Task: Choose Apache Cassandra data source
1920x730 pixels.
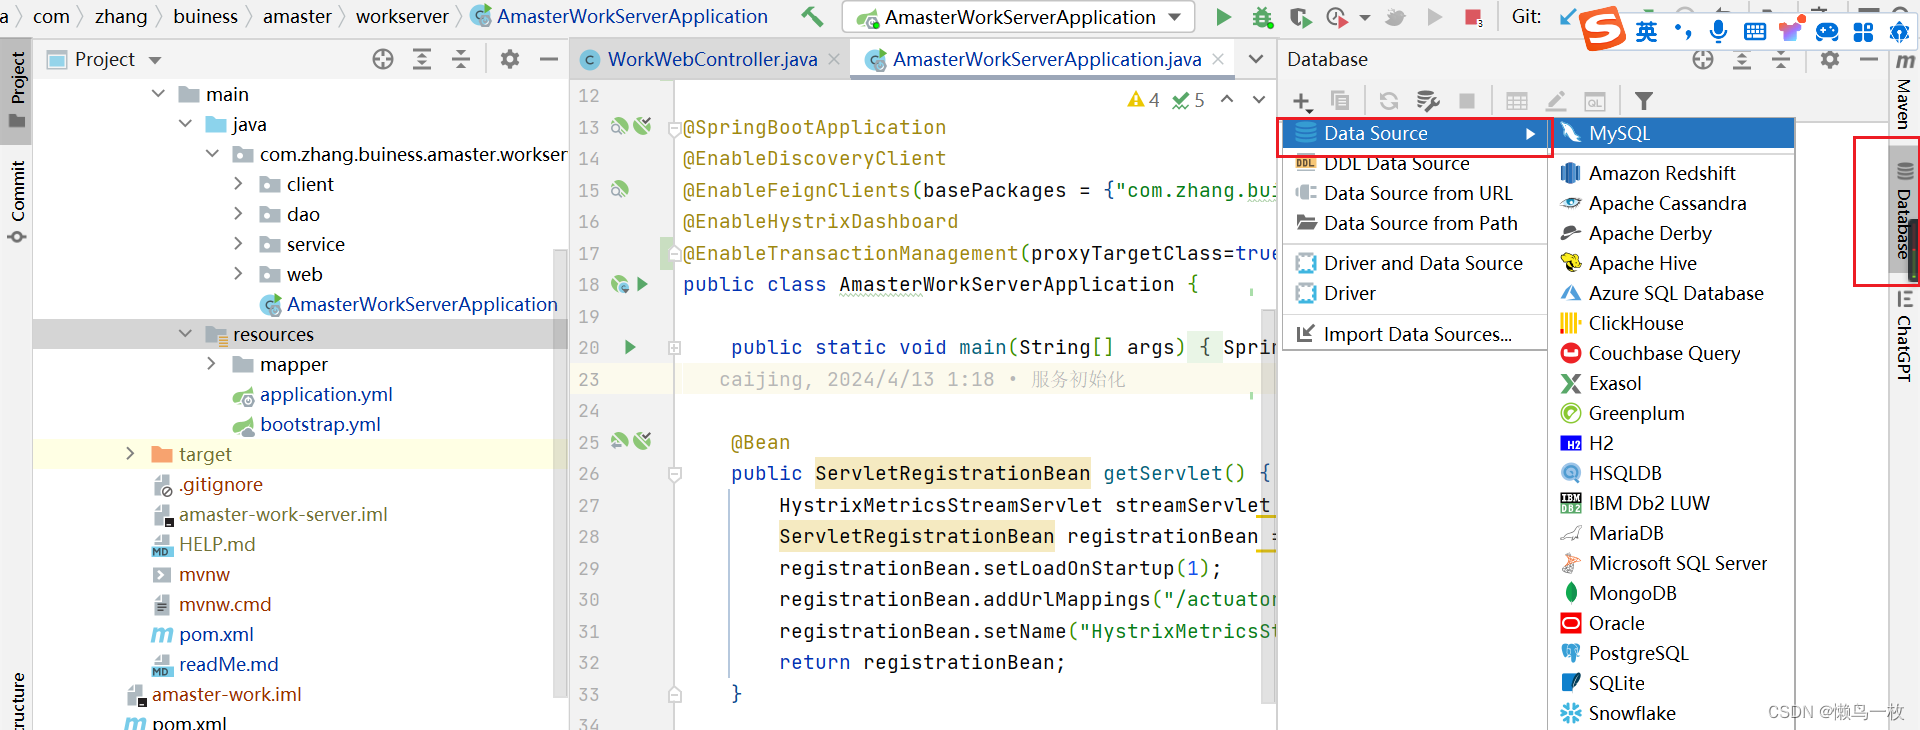Action: pos(1671,203)
